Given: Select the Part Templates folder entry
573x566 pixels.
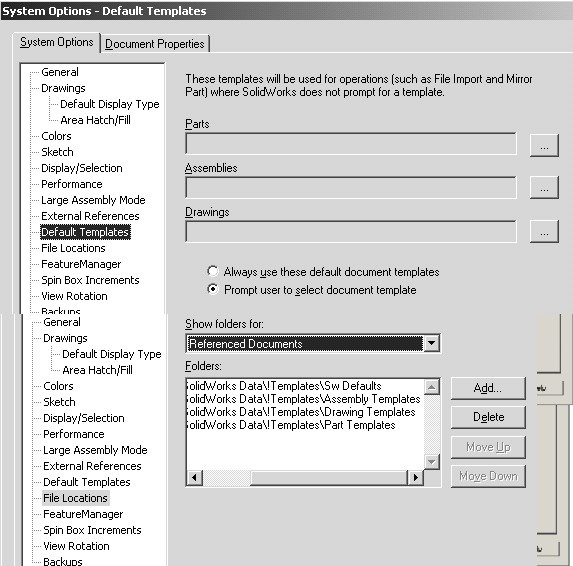Looking at the screenshot, I should coord(291,425).
